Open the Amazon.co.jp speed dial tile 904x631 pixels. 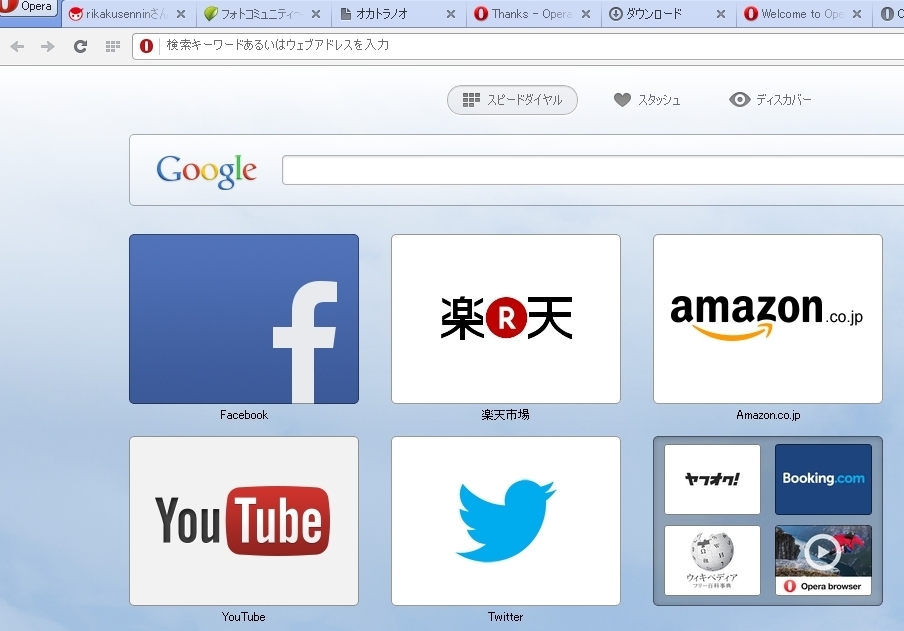[x=767, y=319]
